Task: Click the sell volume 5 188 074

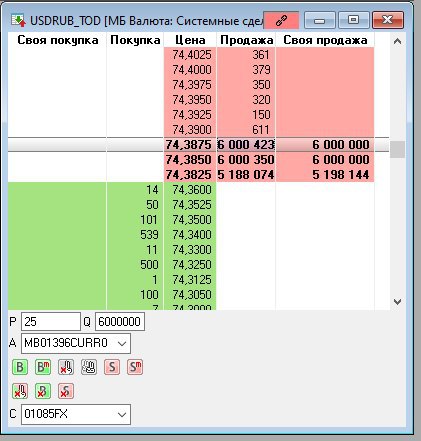Action: [246, 175]
